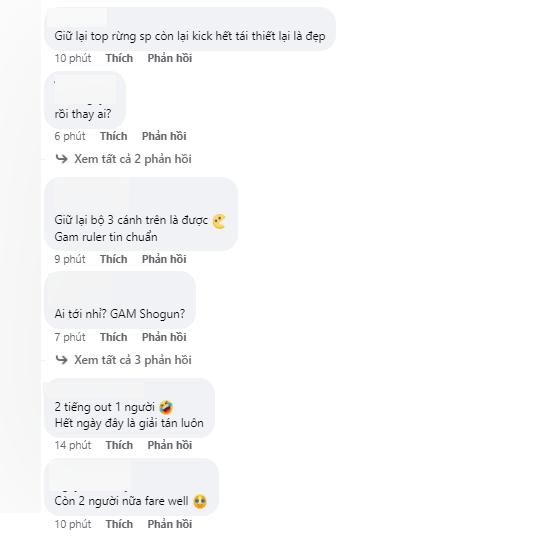Open the '14 phút' timestamp link
This screenshot has width=556, height=536.
tap(73, 445)
